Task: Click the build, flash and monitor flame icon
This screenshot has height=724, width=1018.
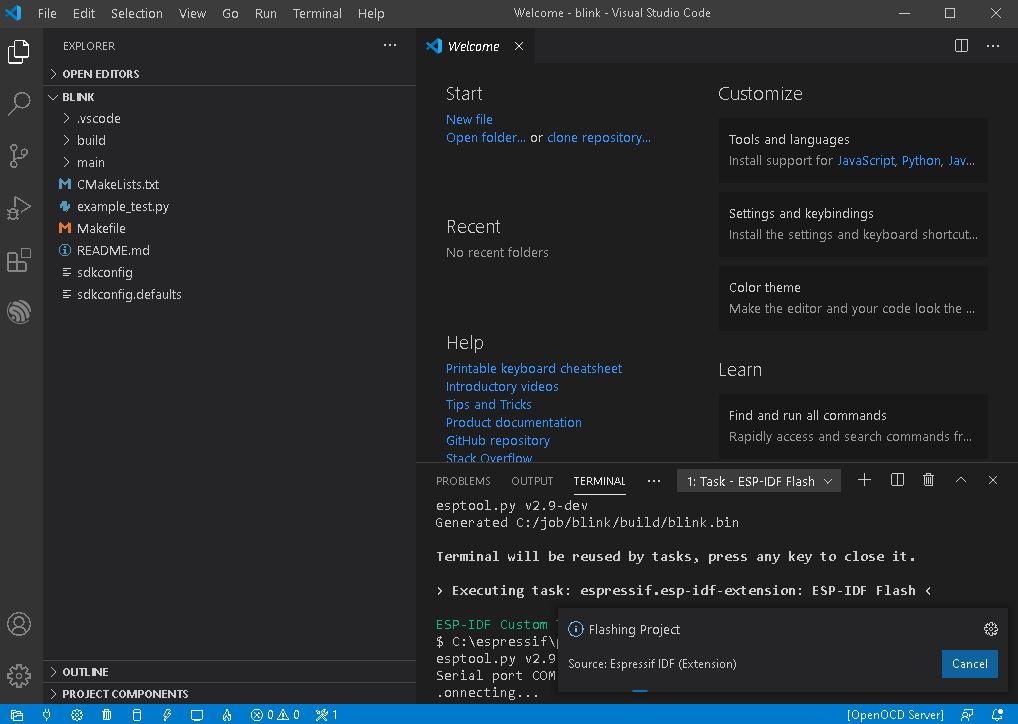Action: [227, 715]
